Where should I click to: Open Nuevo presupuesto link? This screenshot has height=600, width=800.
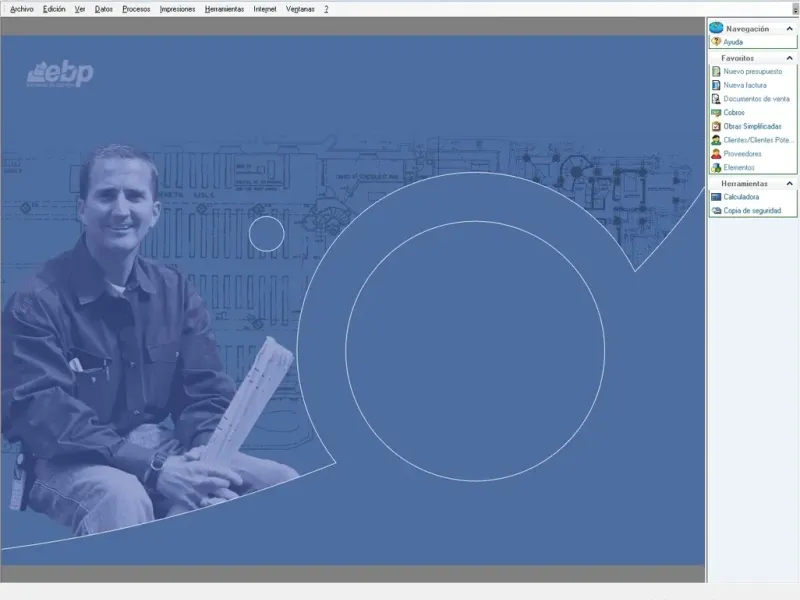(x=753, y=71)
